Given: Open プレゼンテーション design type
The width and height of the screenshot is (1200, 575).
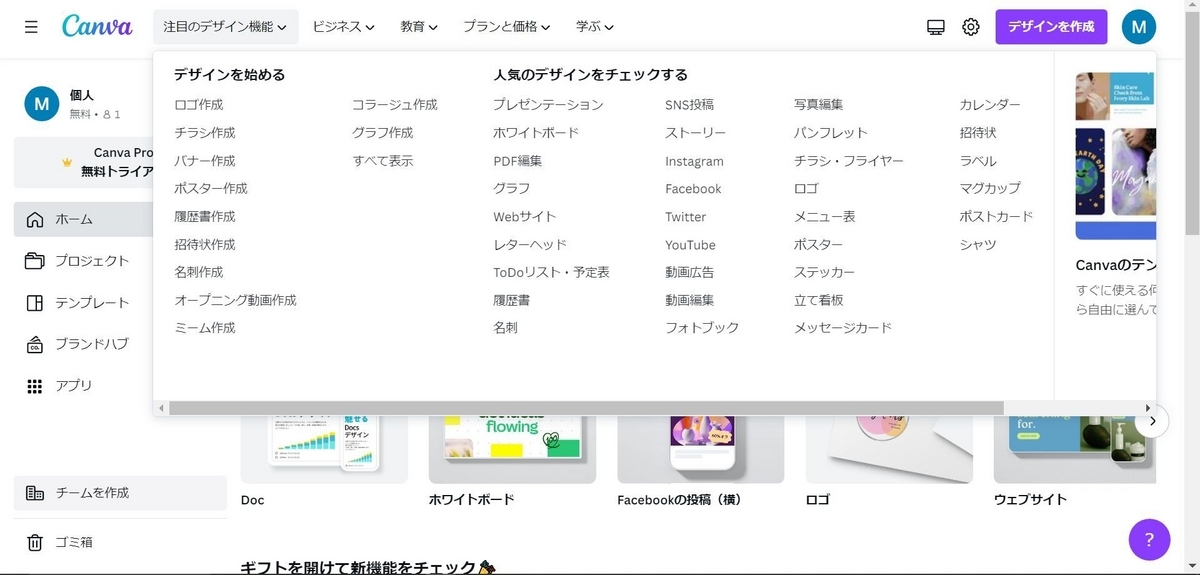Looking at the screenshot, I should click(x=548, y=105).
